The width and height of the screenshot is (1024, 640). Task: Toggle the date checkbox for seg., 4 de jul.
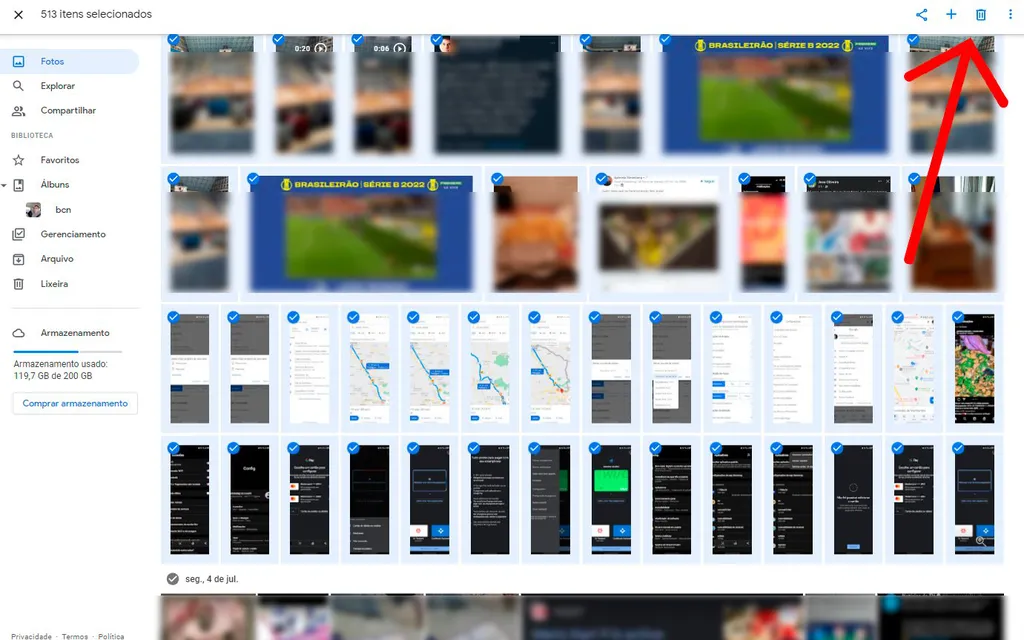click(173, 579)
